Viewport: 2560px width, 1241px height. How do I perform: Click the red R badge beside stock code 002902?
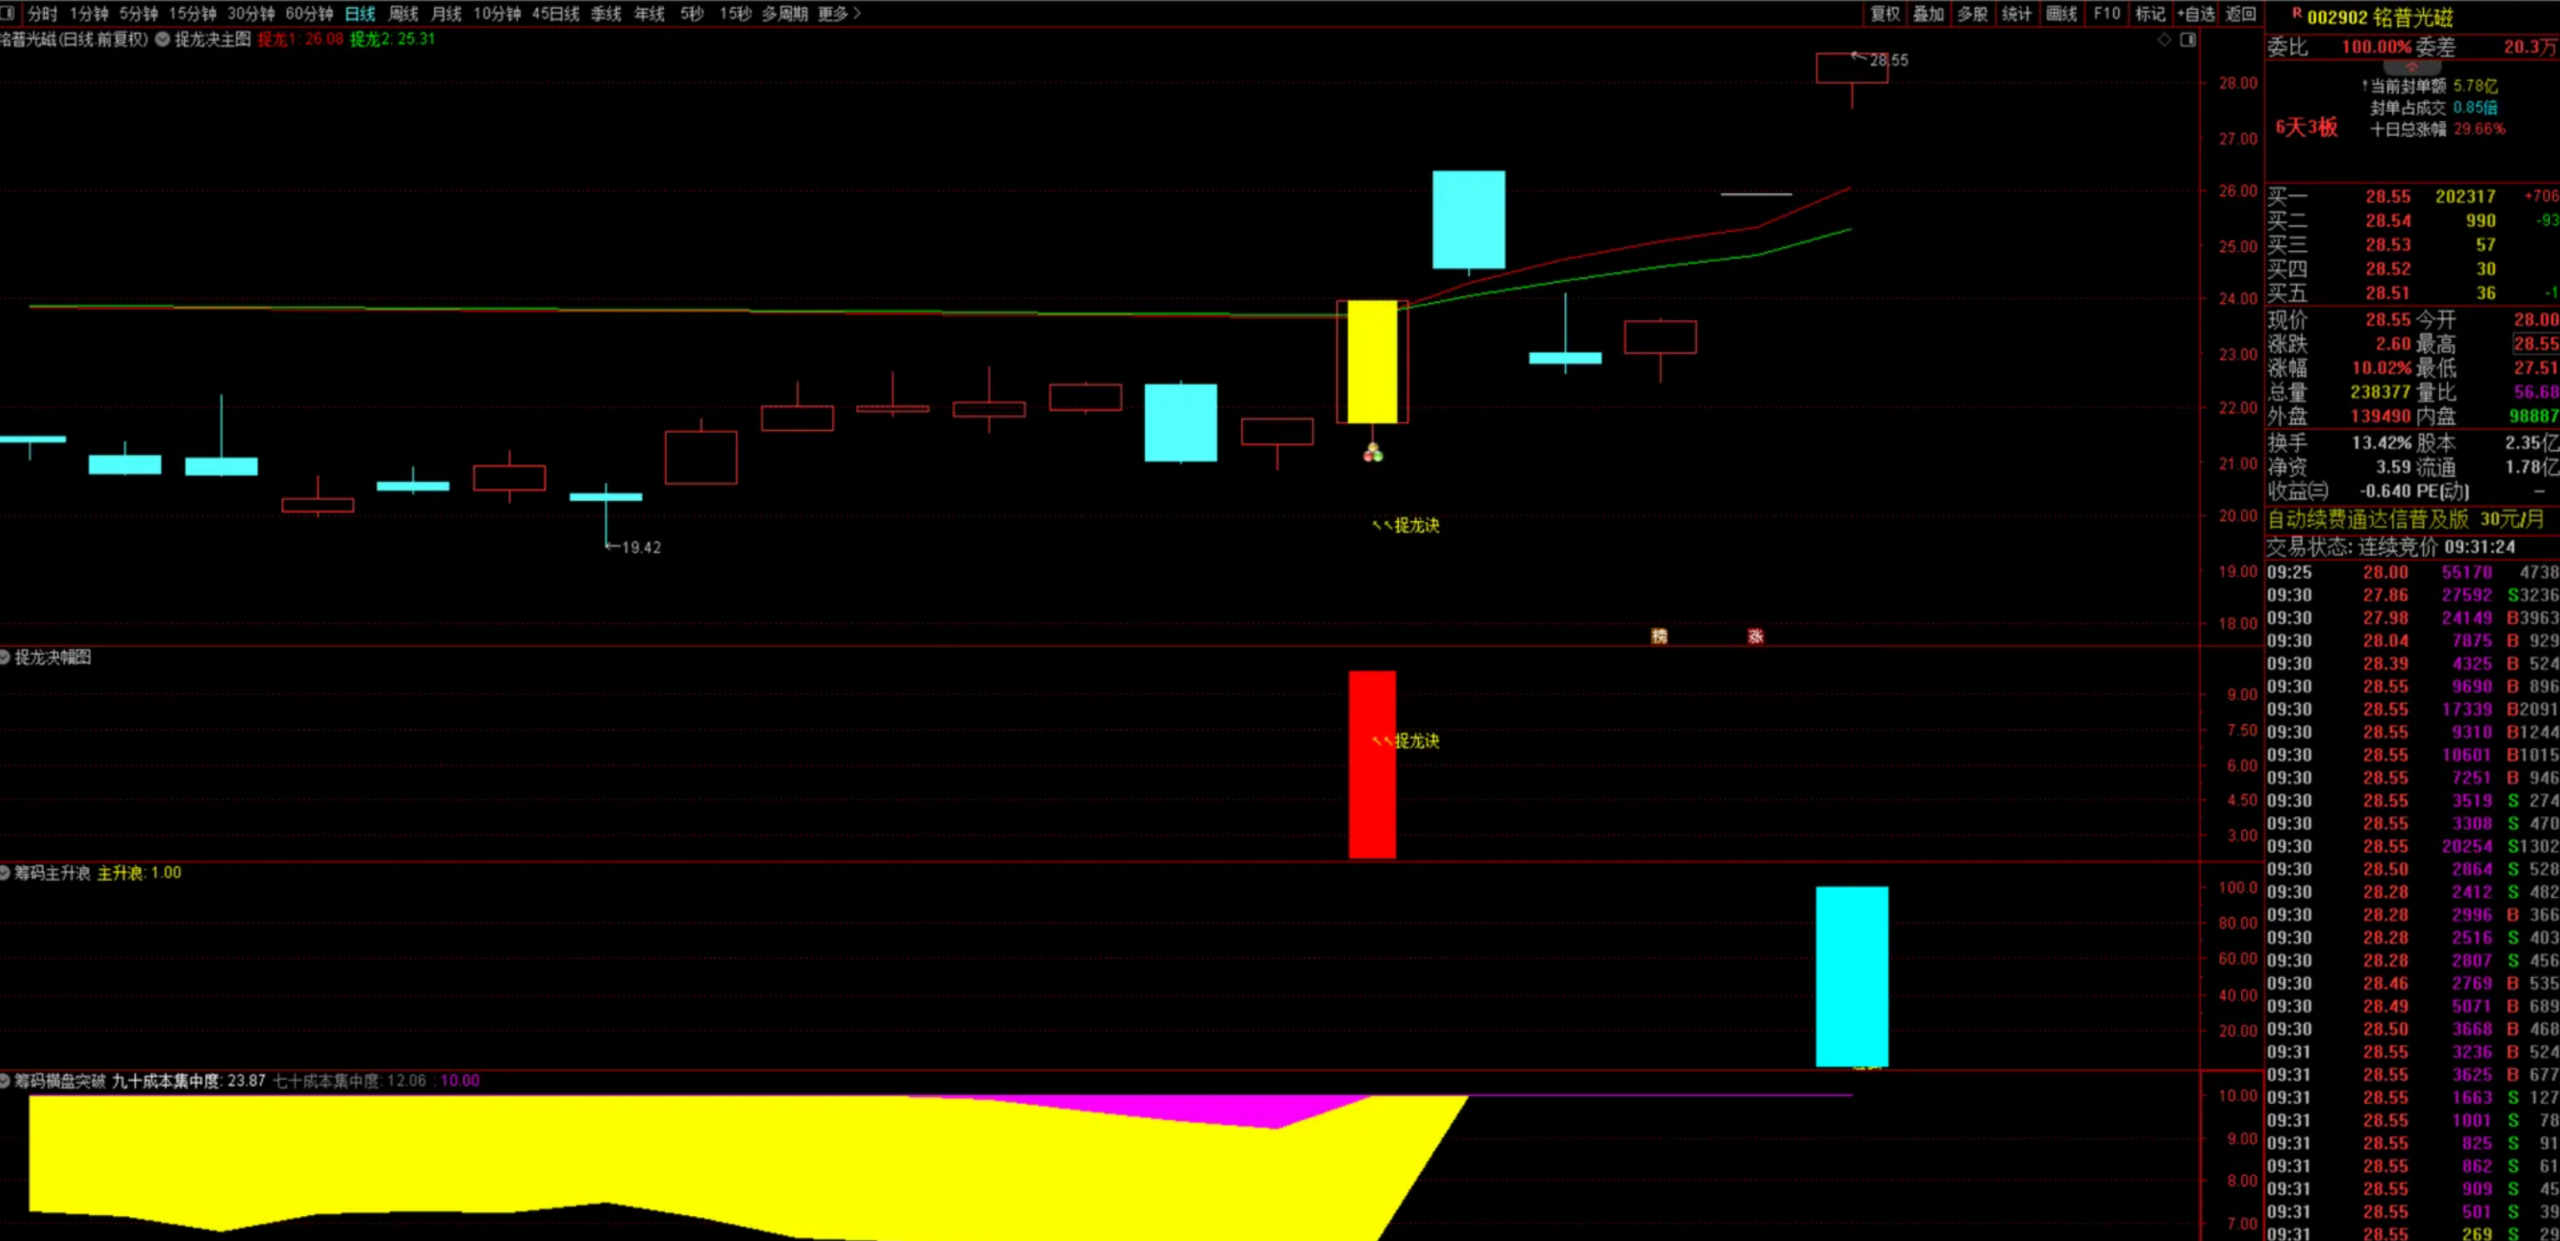point(2297,14)
